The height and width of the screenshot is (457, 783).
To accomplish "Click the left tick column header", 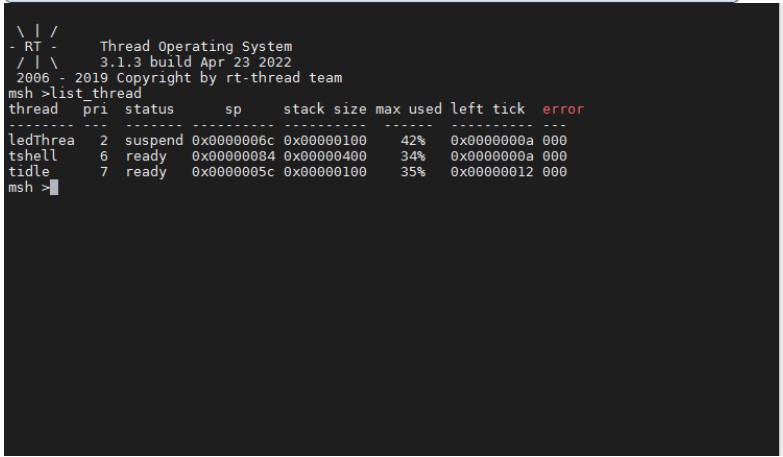I will [x=488, y=108].
